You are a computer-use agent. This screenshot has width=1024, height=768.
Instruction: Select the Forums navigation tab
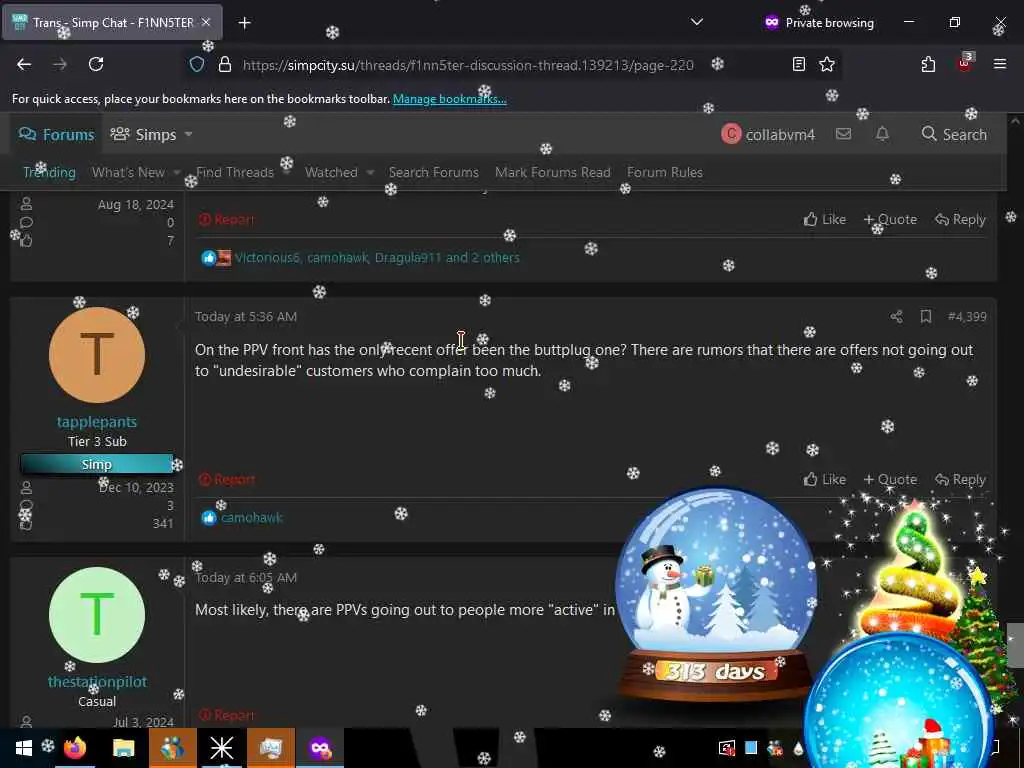56,135
